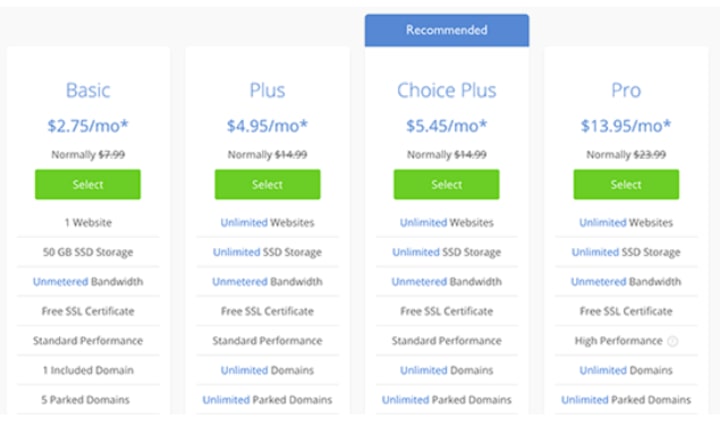Click the High Performance info icon

[672, 341]
